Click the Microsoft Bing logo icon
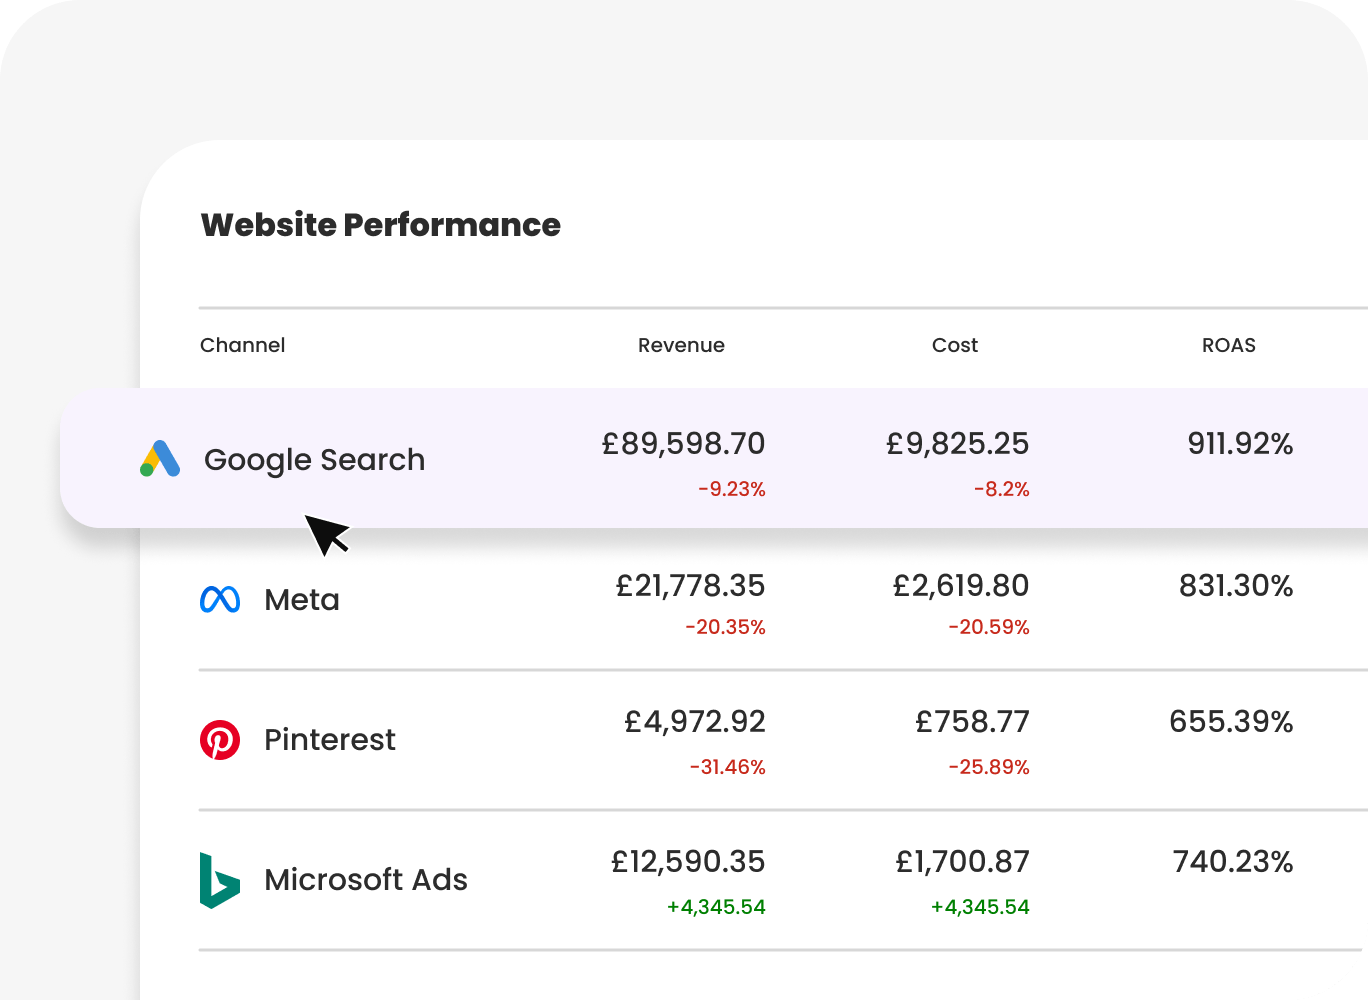Image resolution: width=1368 pixels, height=1000 pixels. [x=219, y=880]
